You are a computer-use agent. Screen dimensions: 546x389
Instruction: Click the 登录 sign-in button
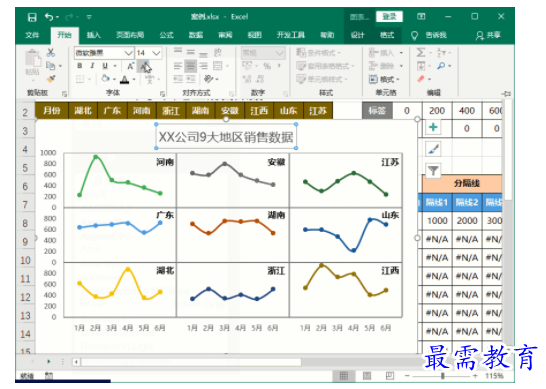pyautogui.click(x=389, y=16)
